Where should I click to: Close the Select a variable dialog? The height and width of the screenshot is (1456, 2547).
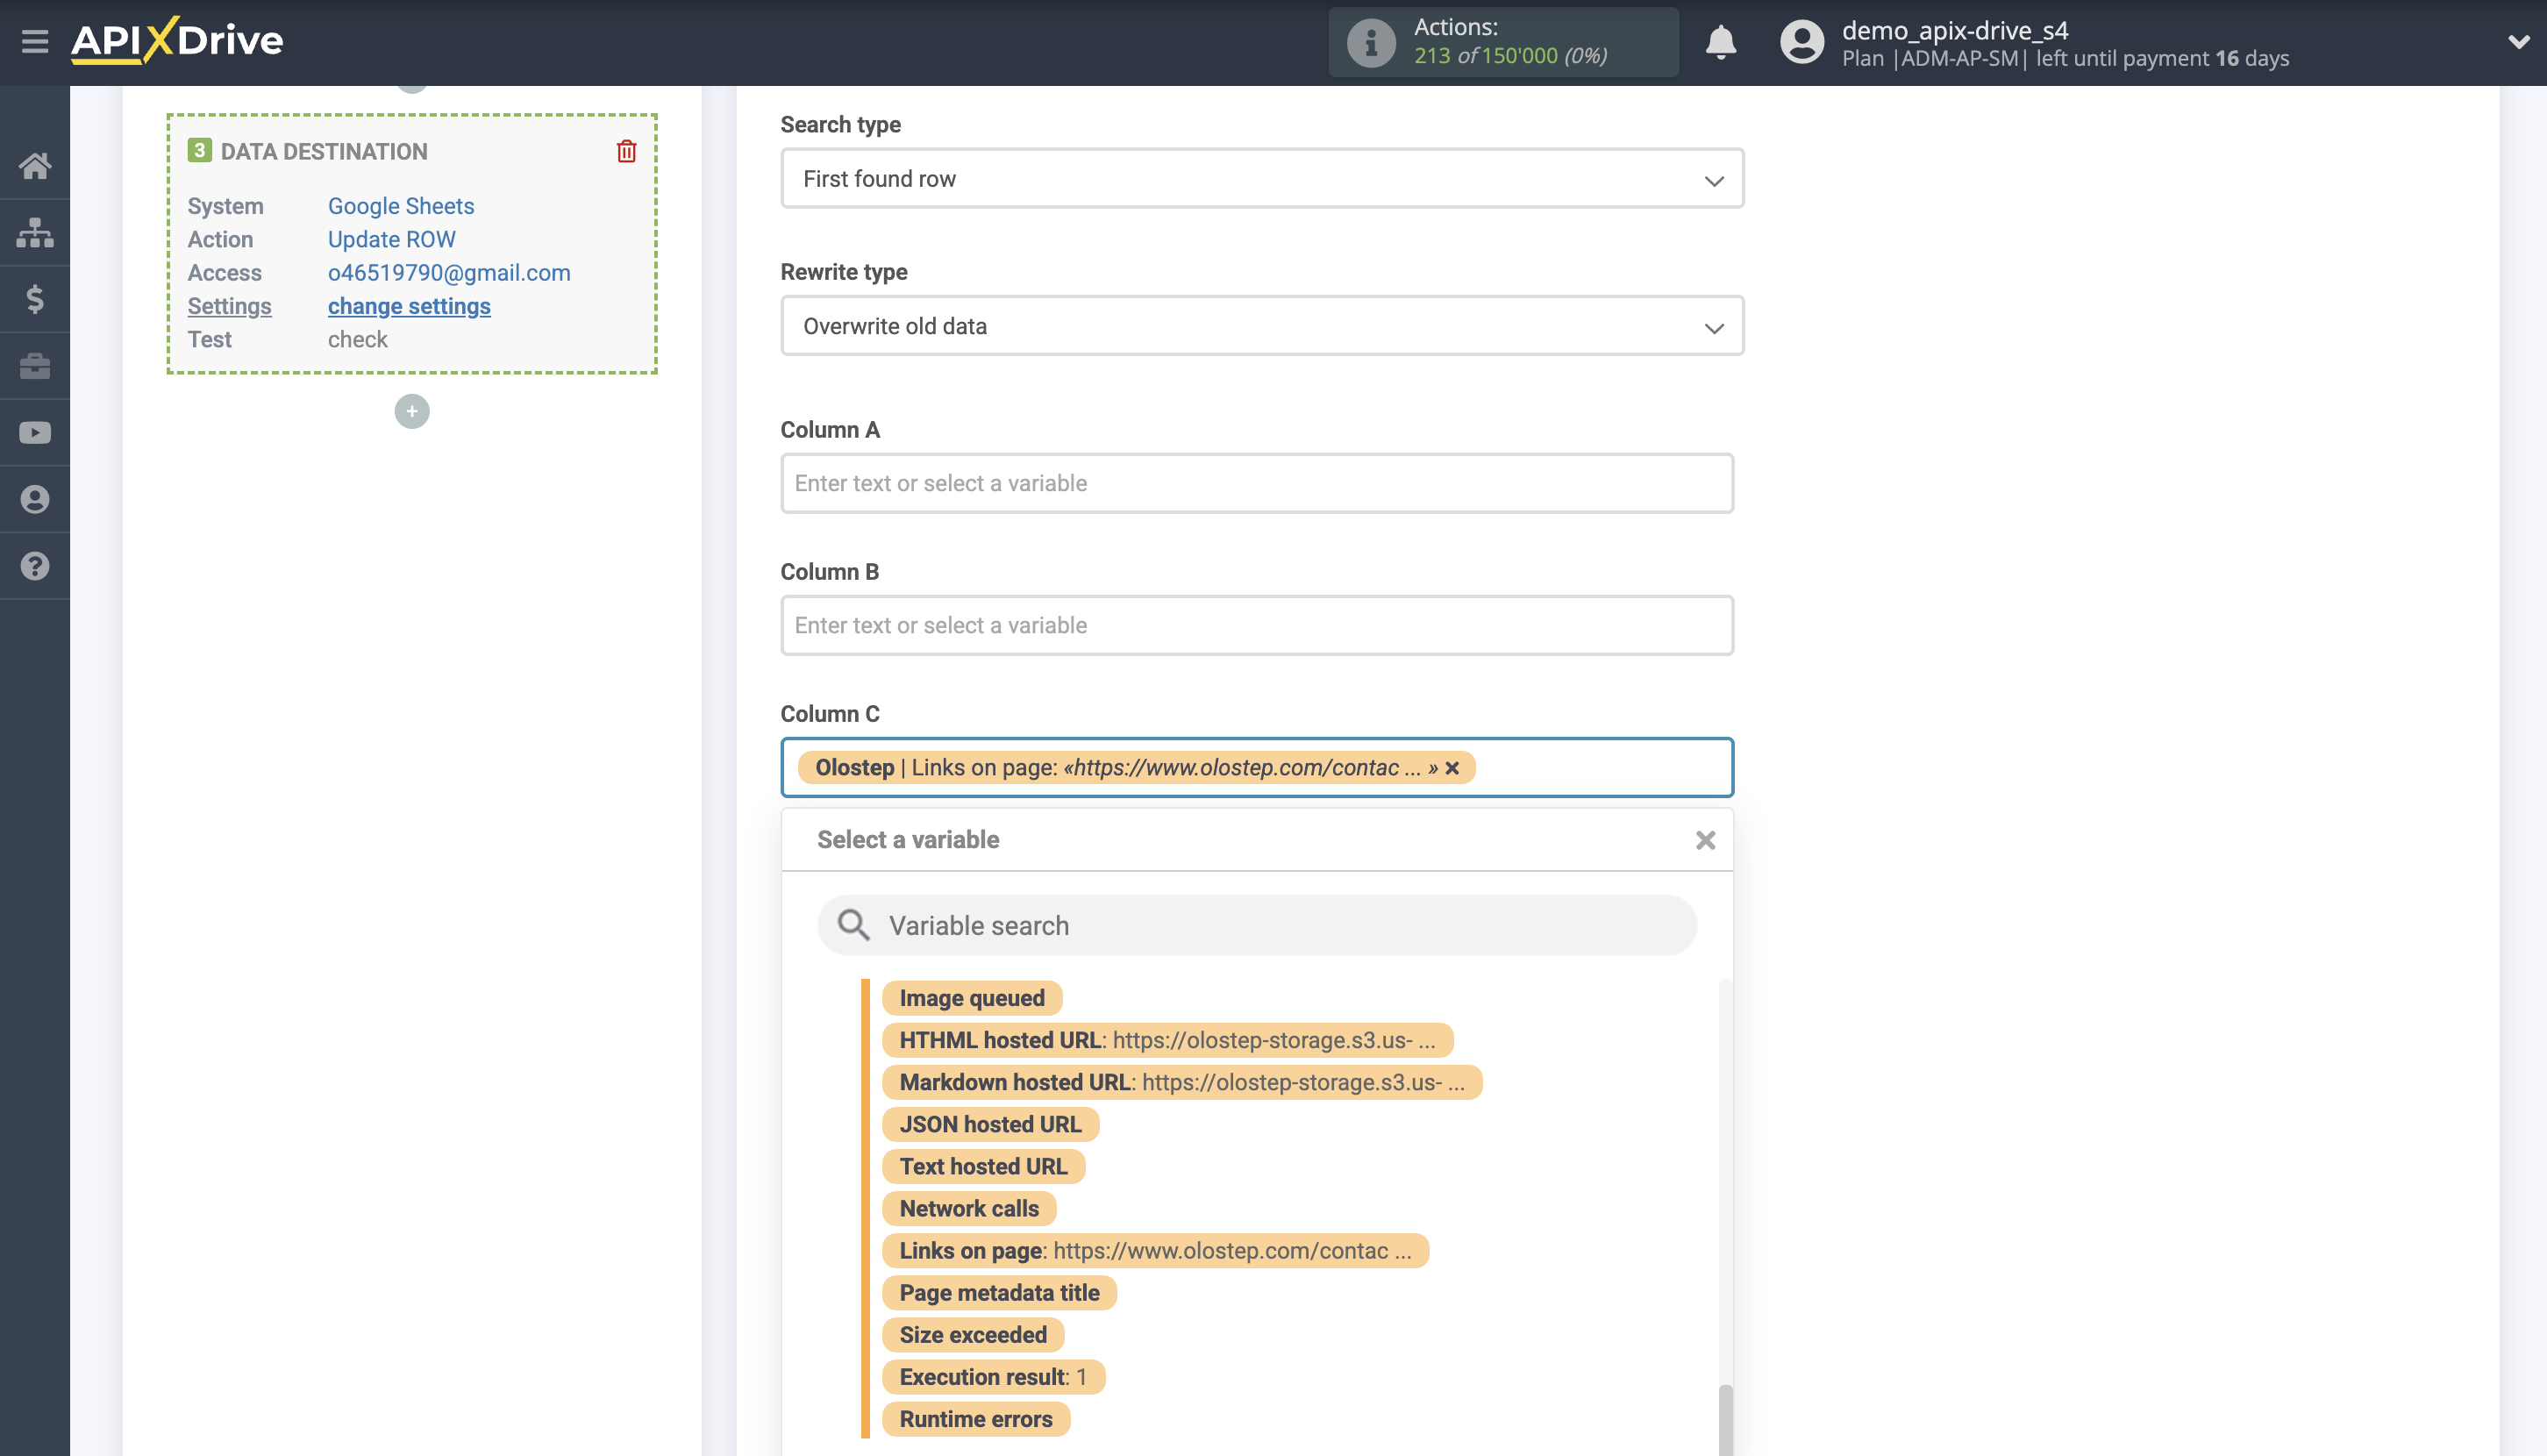[1705, 840]
